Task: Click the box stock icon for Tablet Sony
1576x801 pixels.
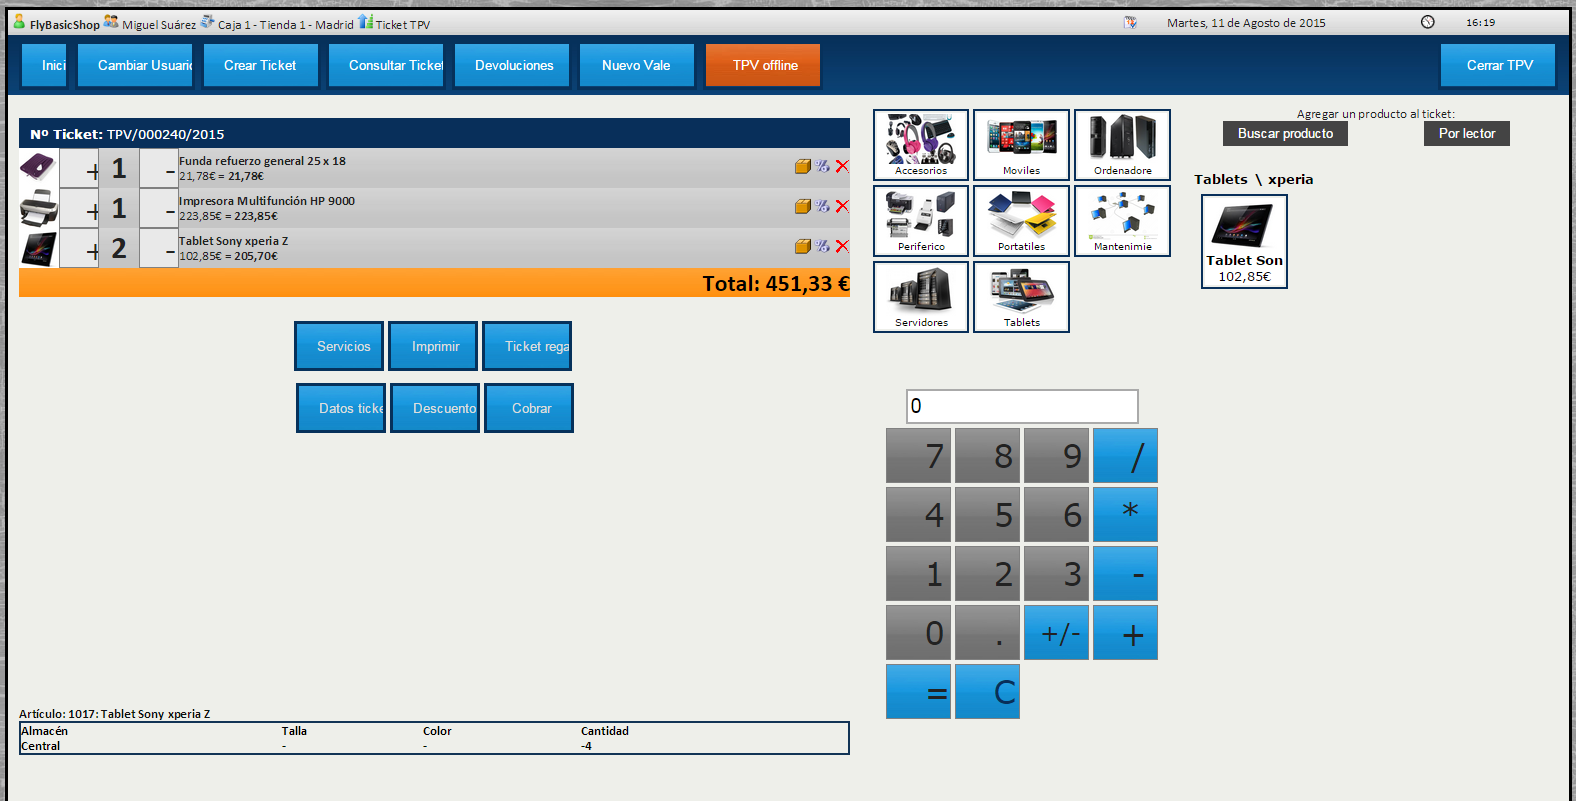Action: pos(802,246)
